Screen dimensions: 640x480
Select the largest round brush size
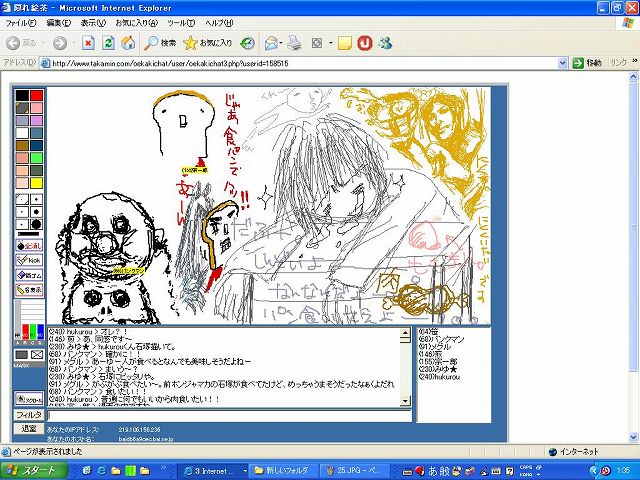click(36, 224)
